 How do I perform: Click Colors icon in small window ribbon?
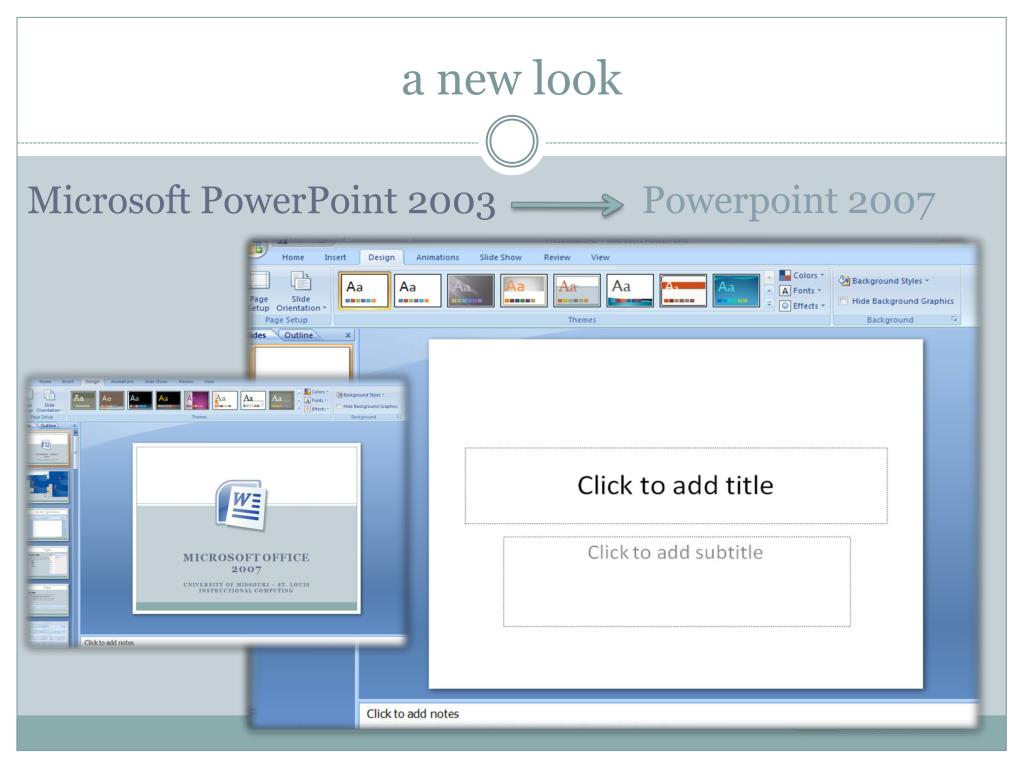[308, 392]
